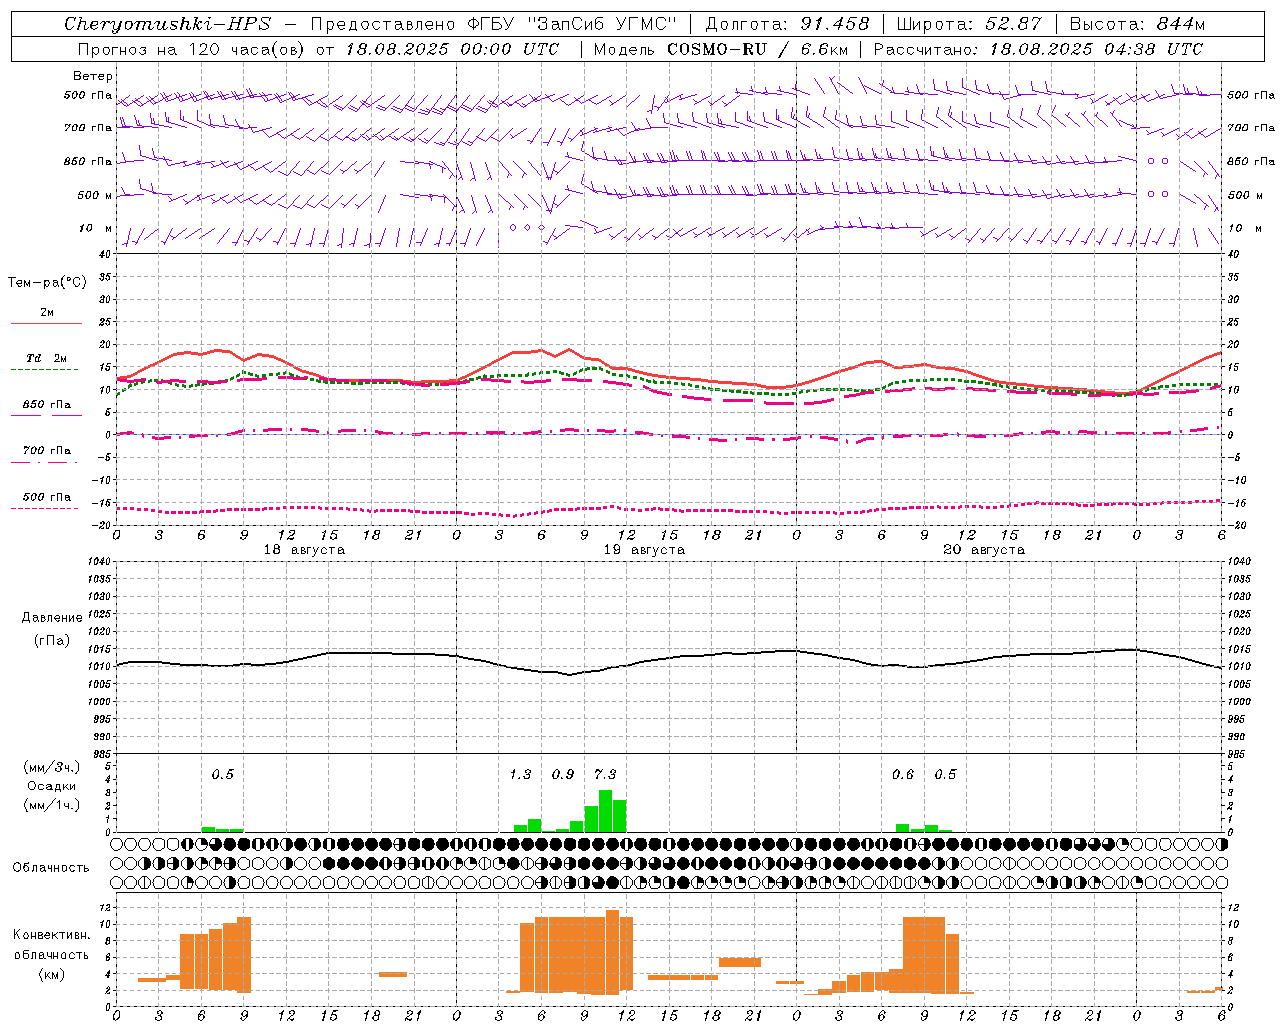This screenshot has width=1280, height=1024.
Task: Click the 7.3 precipitation total
Action: 605,775
